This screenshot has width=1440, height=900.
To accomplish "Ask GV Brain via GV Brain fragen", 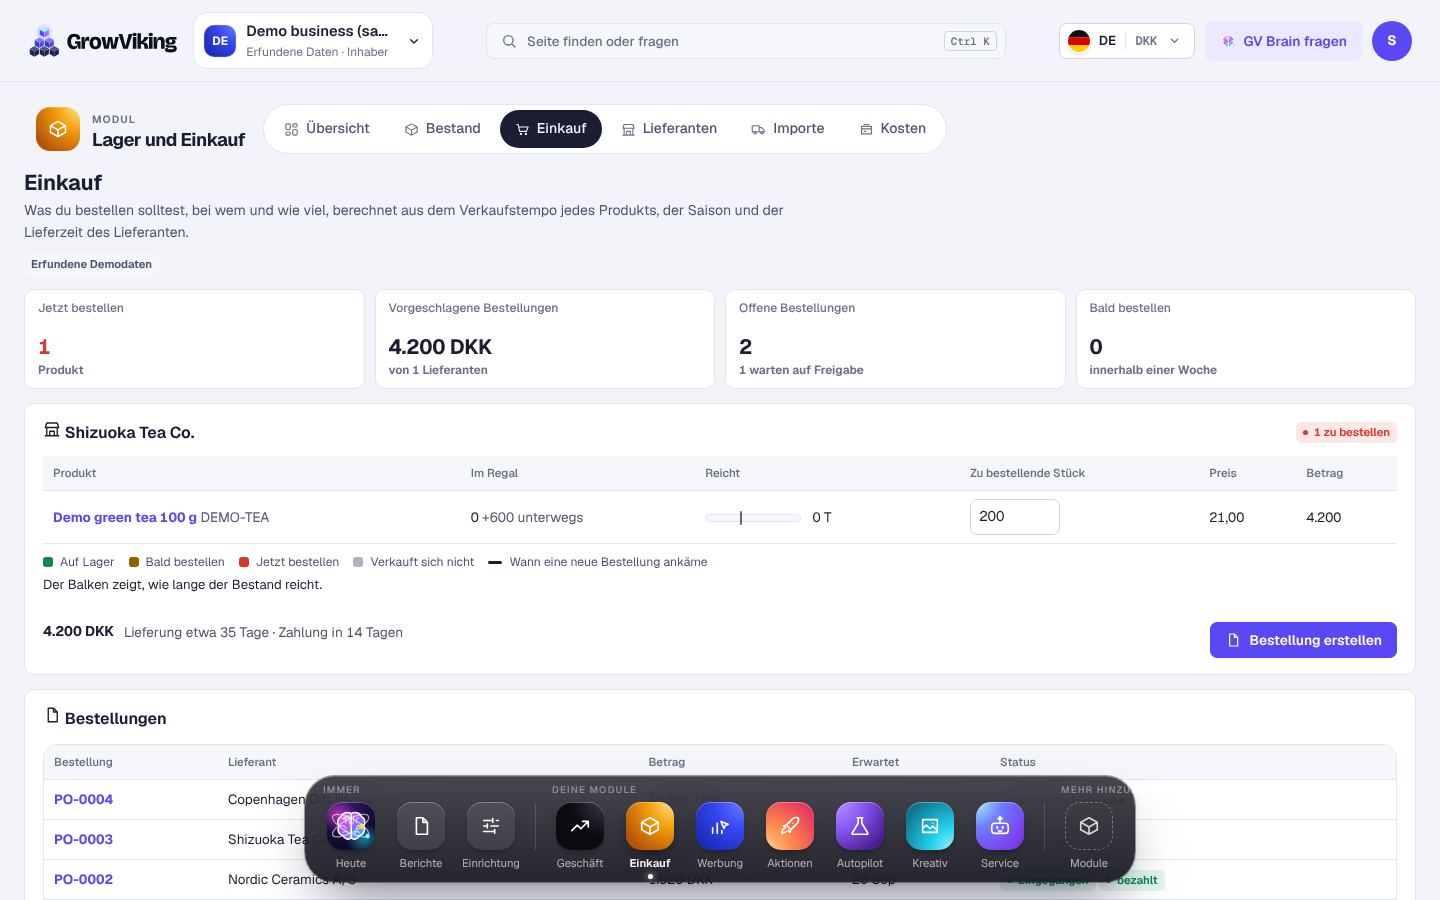I will point(1283,41).
